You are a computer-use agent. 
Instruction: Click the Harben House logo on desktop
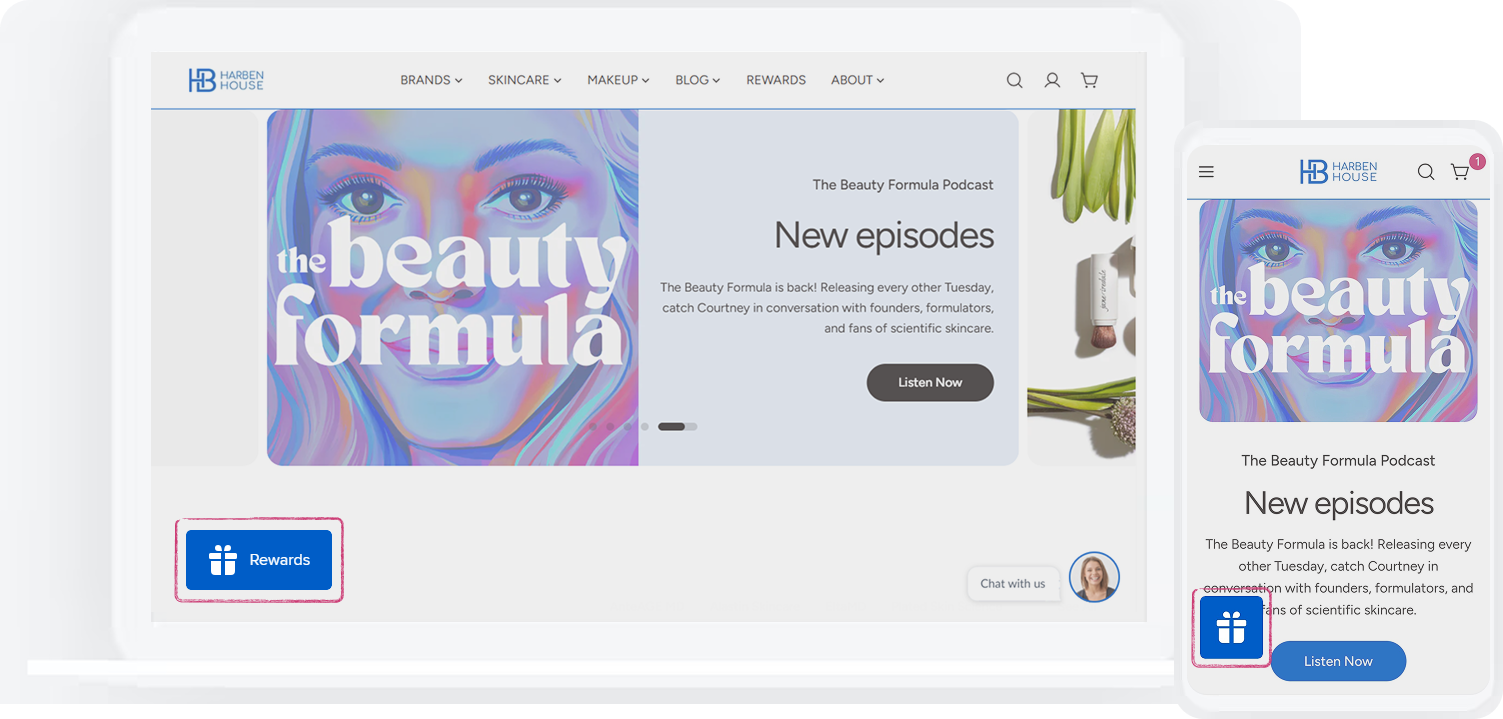click(x=226, y=80)
